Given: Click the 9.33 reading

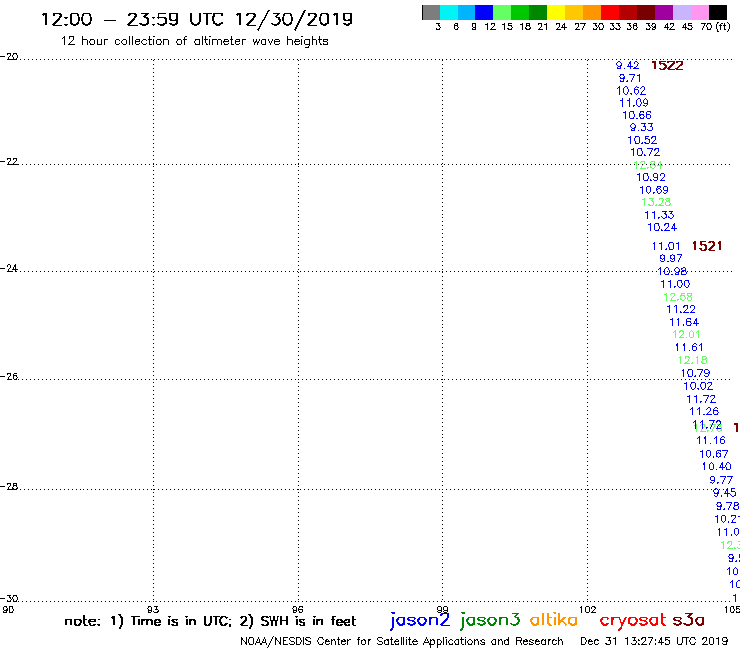Looking at the screenshot, I should pyautogui.click(x=642, y=127).
